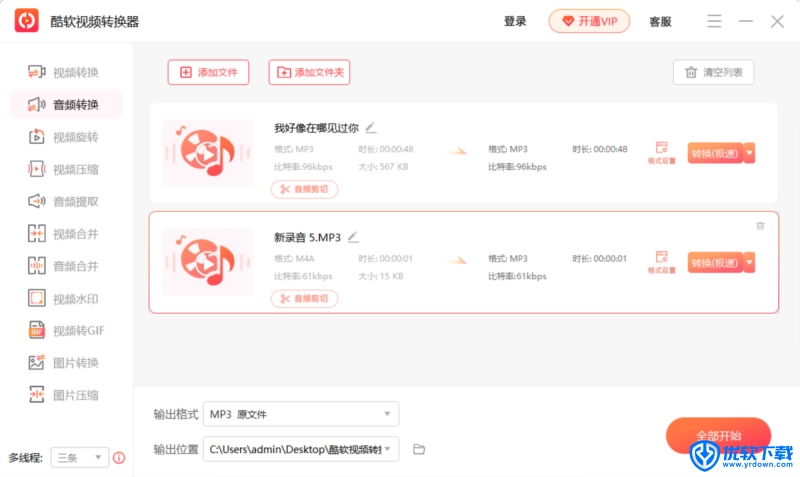This screenshot has height=477, width=800.
Task: Rename 我好像在哪见过你 with the pencil icon
Action: [x=371, y=128]
